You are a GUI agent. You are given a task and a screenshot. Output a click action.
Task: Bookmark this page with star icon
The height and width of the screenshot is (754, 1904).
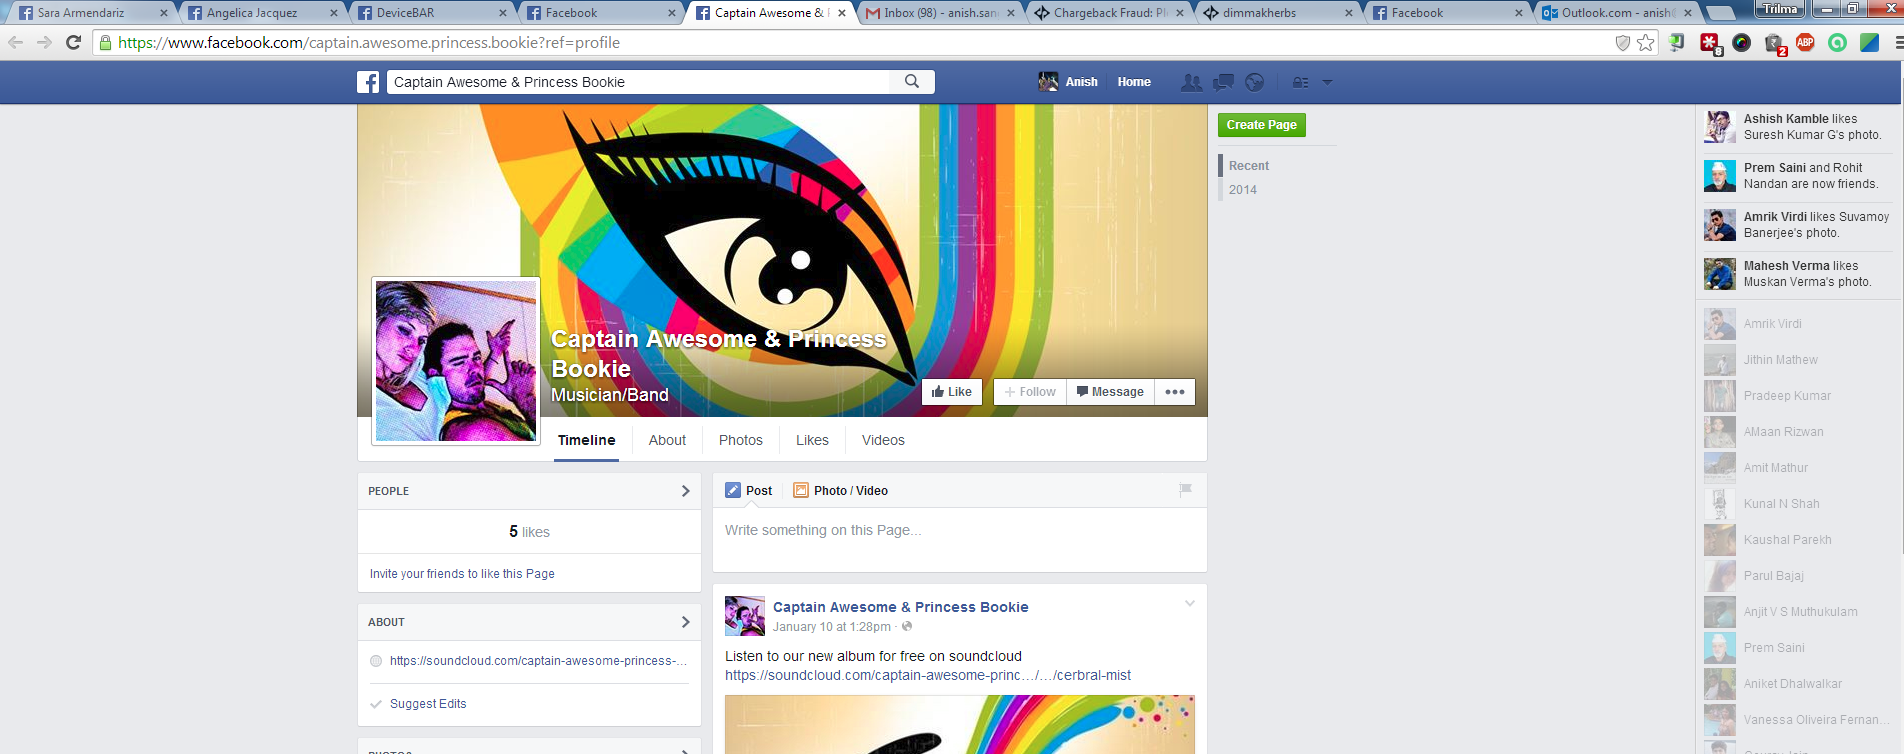pyautogui.click(x=1646, y=42)
